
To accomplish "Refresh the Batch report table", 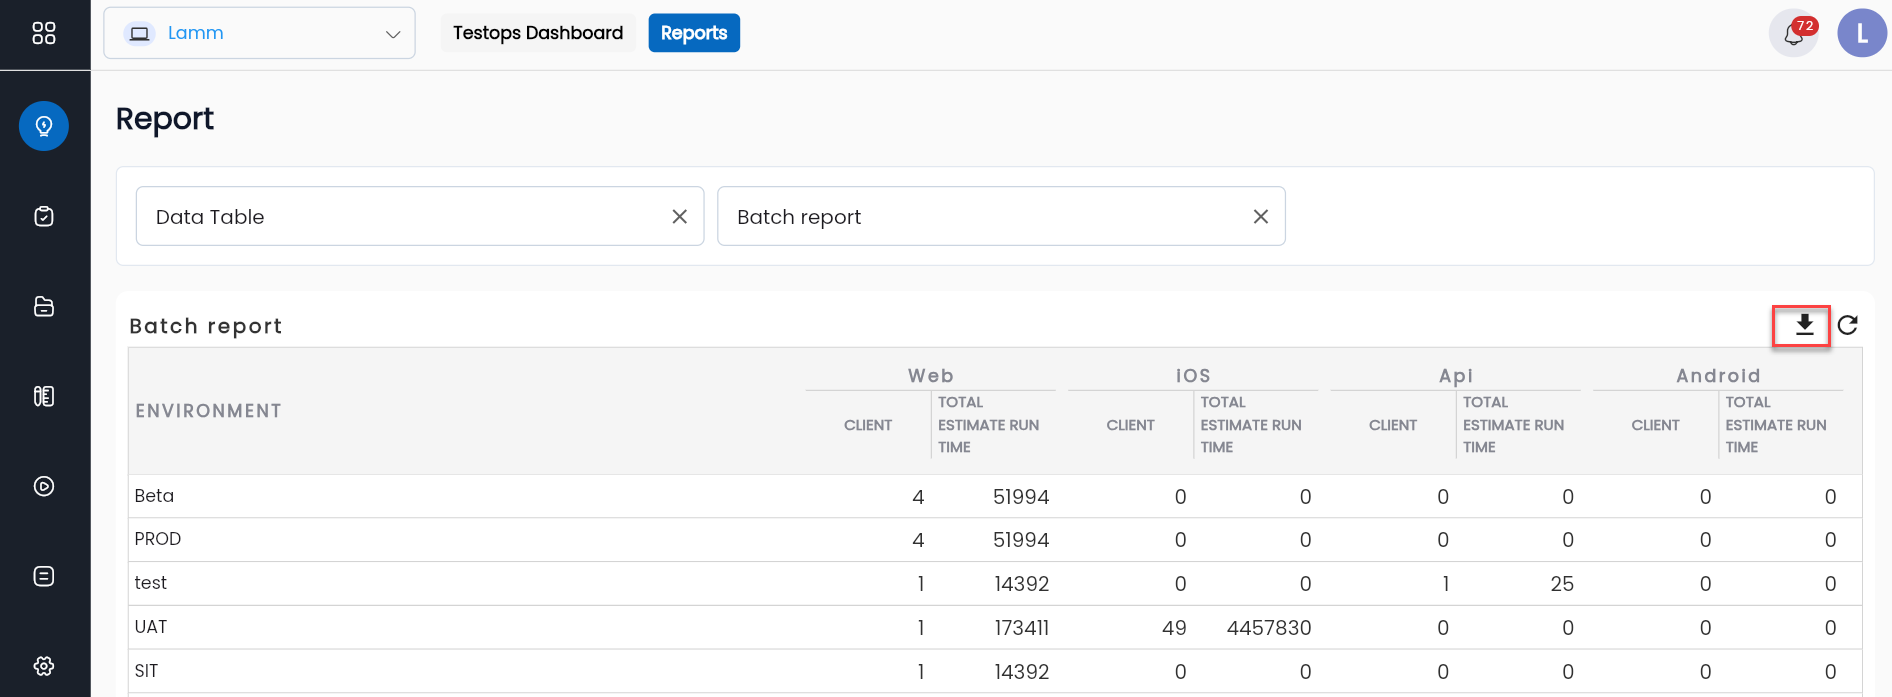I will [x=1848, y=325].
